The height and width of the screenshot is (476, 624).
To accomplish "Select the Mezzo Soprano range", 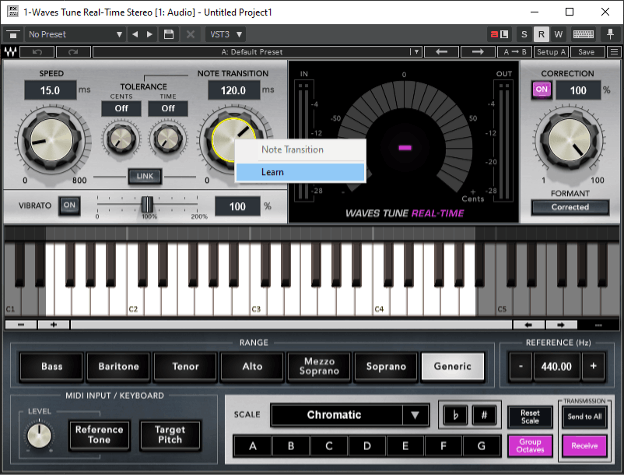I will [319, 367].
